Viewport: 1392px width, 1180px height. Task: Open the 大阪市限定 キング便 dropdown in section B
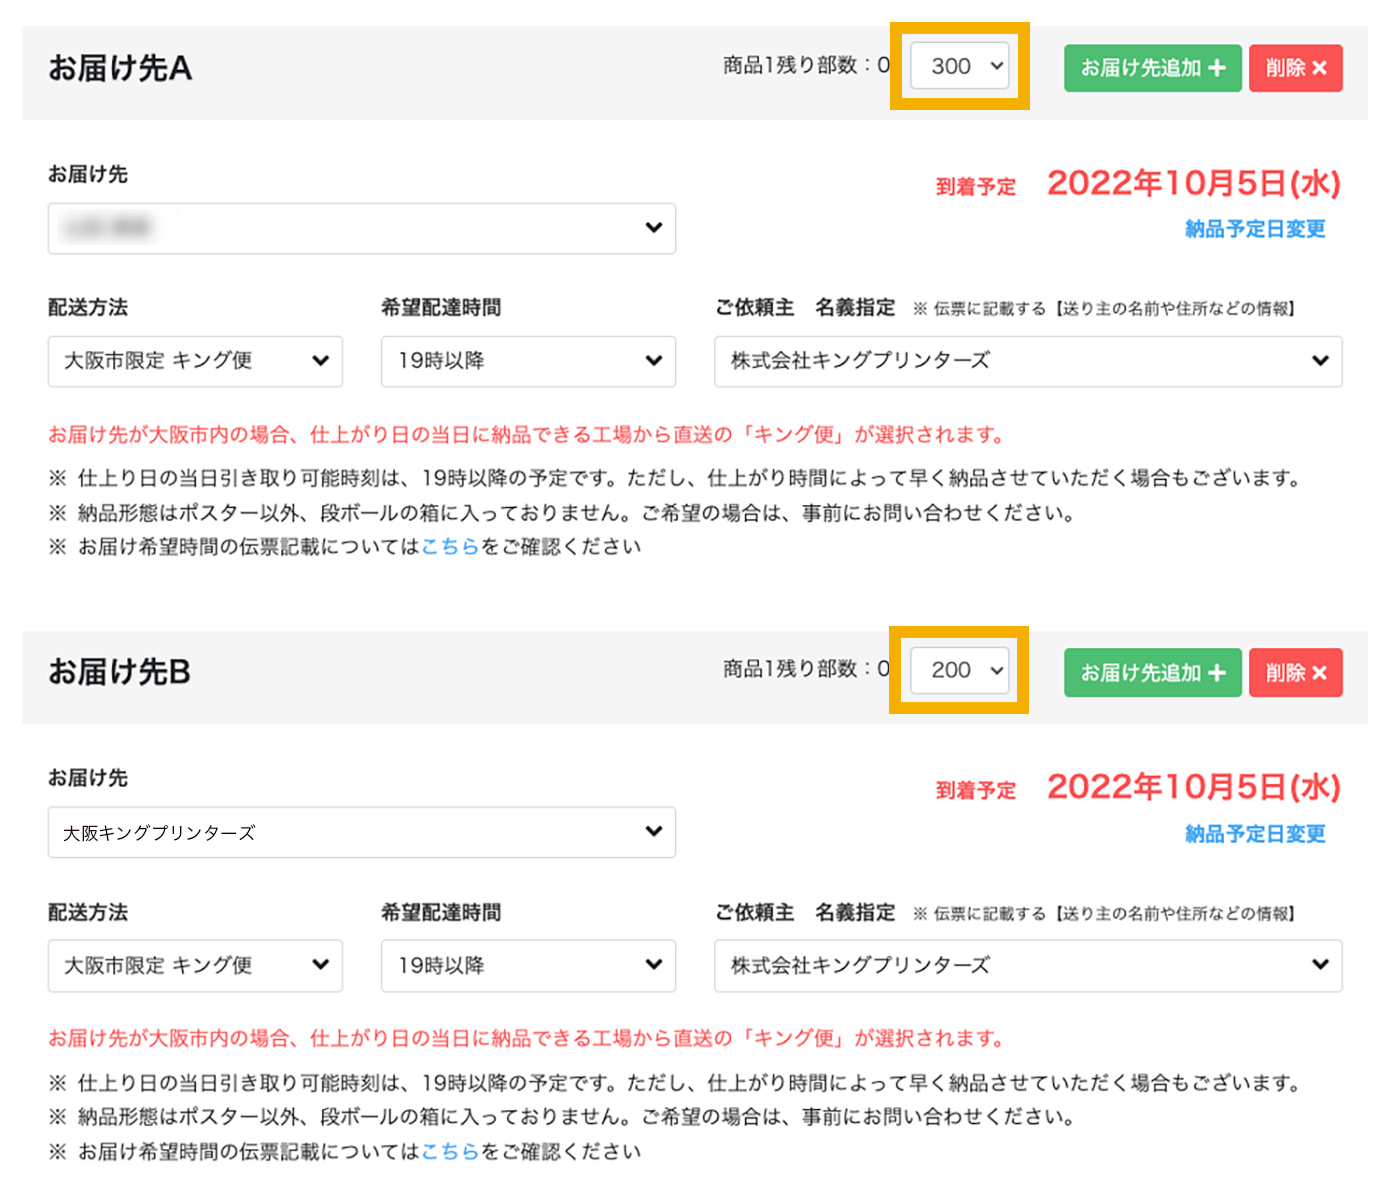coord(195,966)
